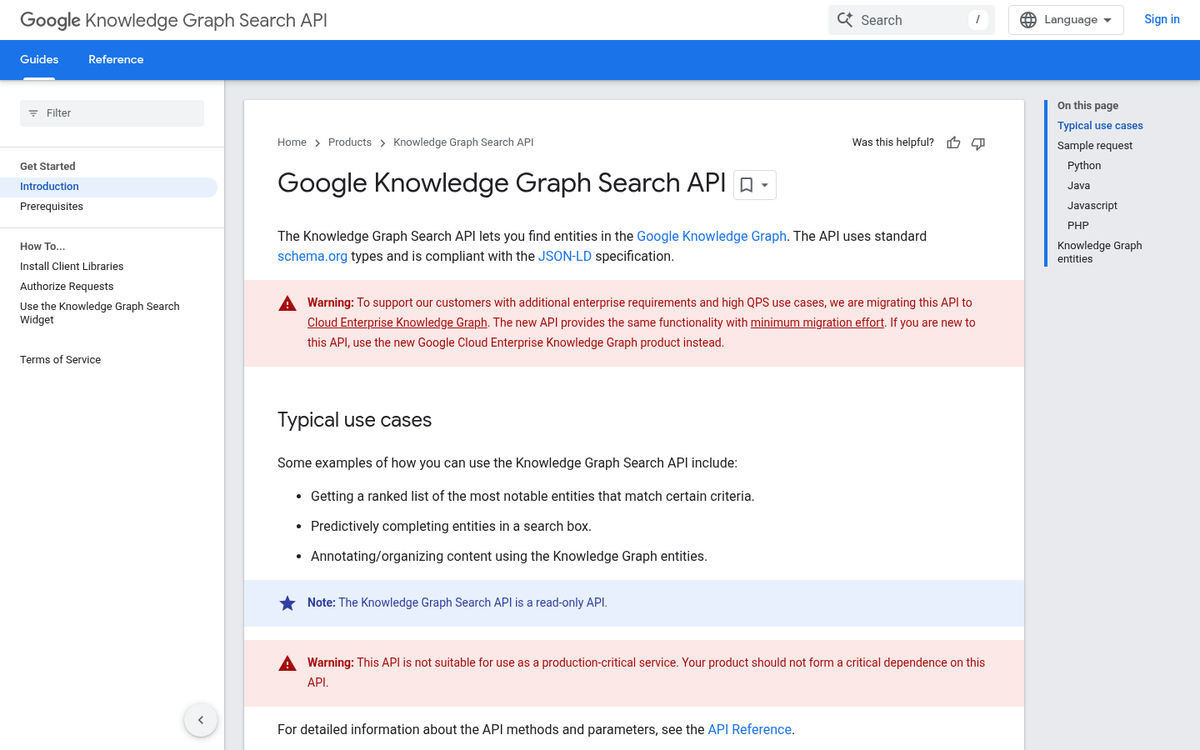Click into the Search input field

(910, 20)
